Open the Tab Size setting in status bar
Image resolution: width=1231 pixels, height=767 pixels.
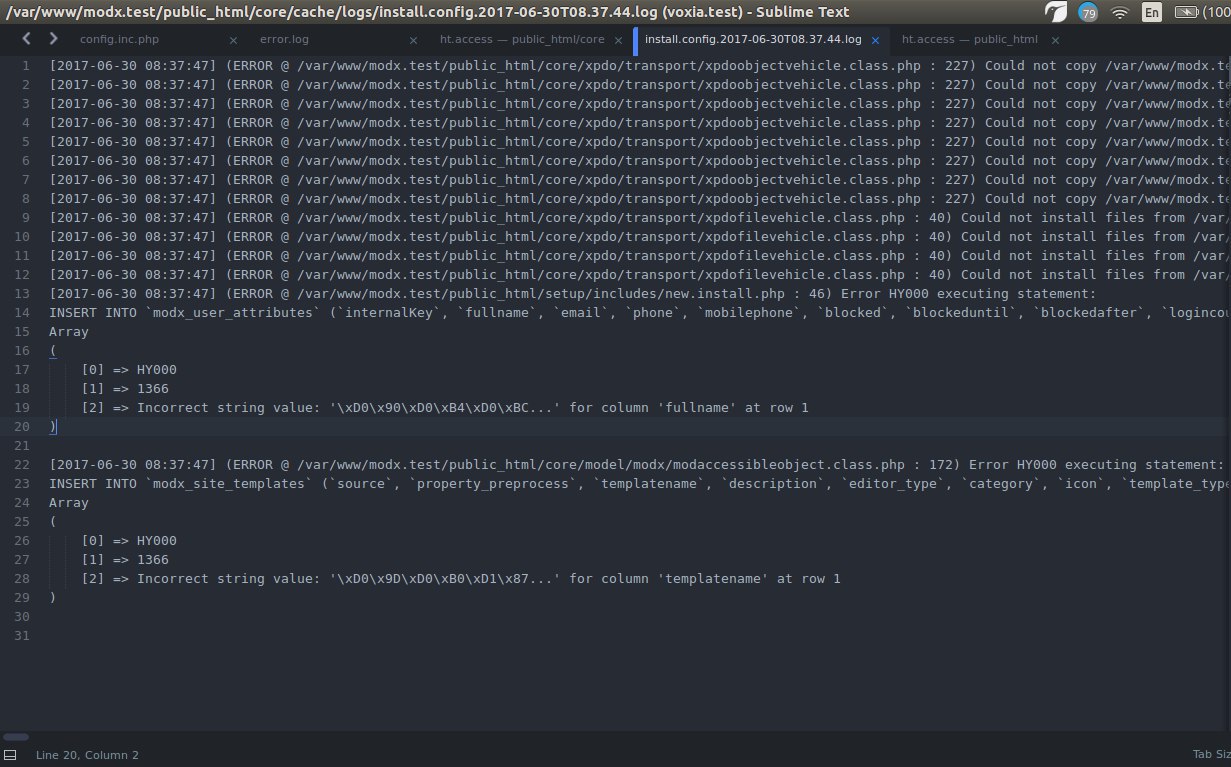[1211, 755]
